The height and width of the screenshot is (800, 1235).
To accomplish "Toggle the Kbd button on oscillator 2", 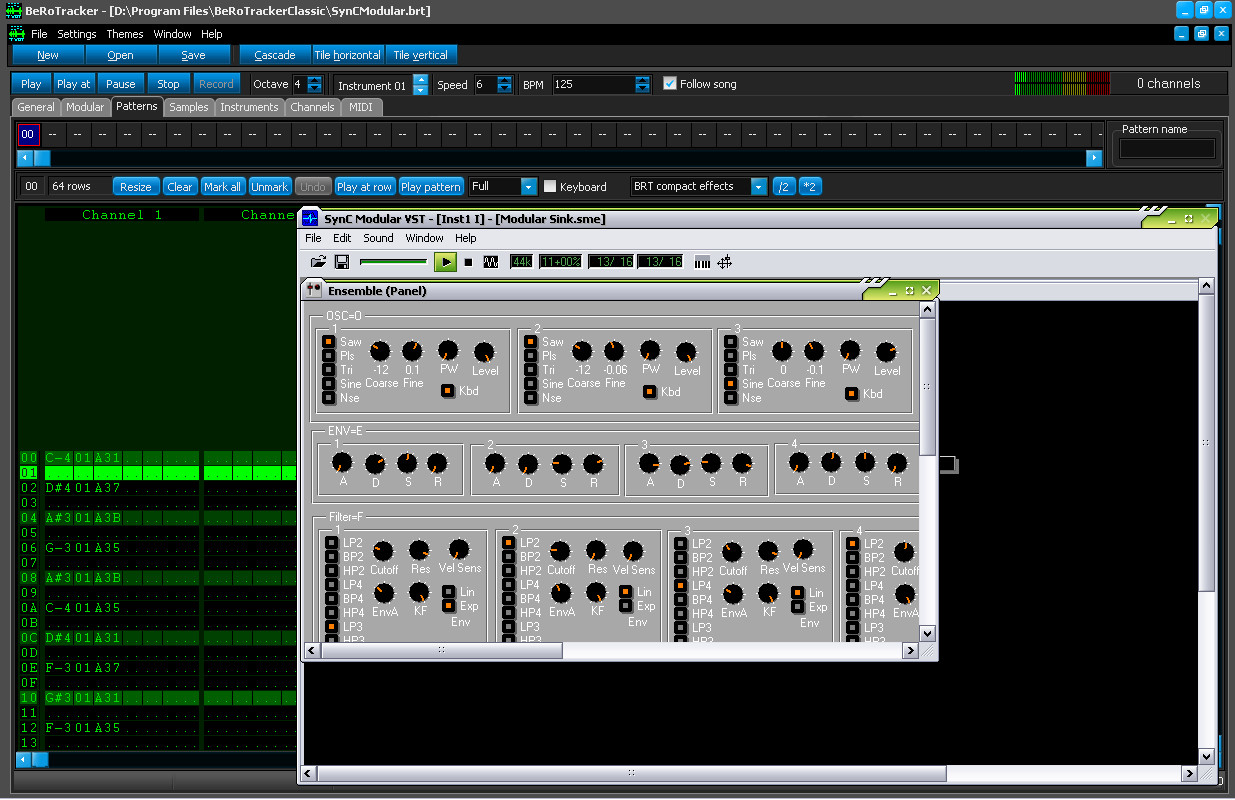I will click(648, 391).
